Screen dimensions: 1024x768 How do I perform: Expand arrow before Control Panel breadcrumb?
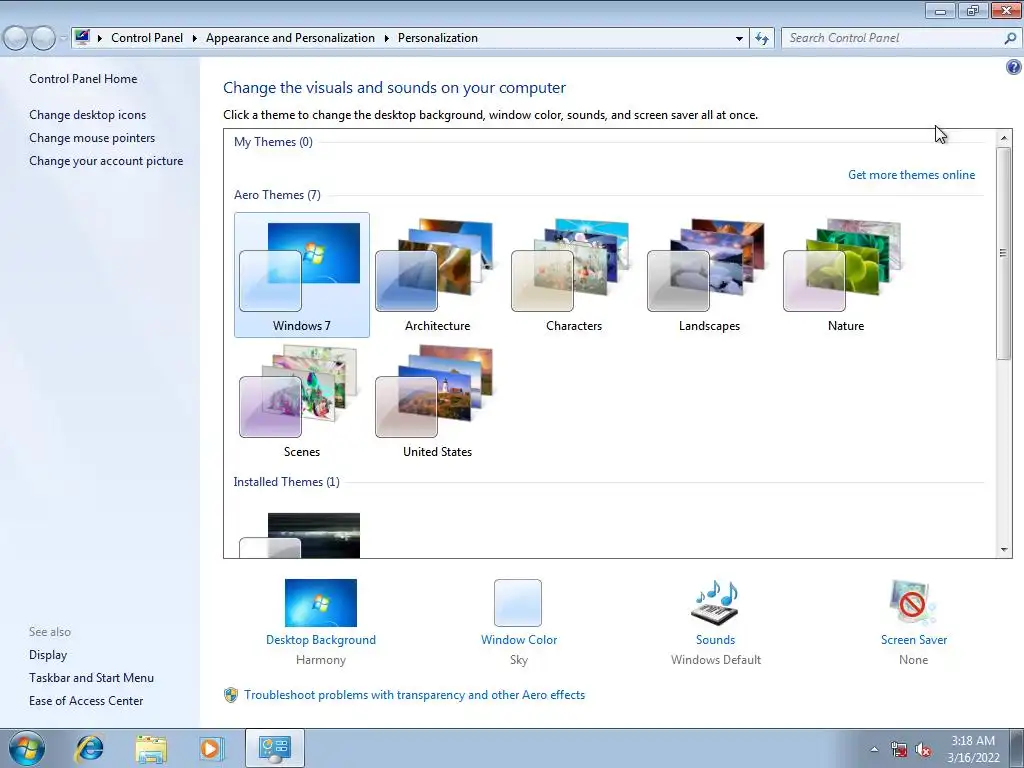pyautogui.click(x=100, y=38)
